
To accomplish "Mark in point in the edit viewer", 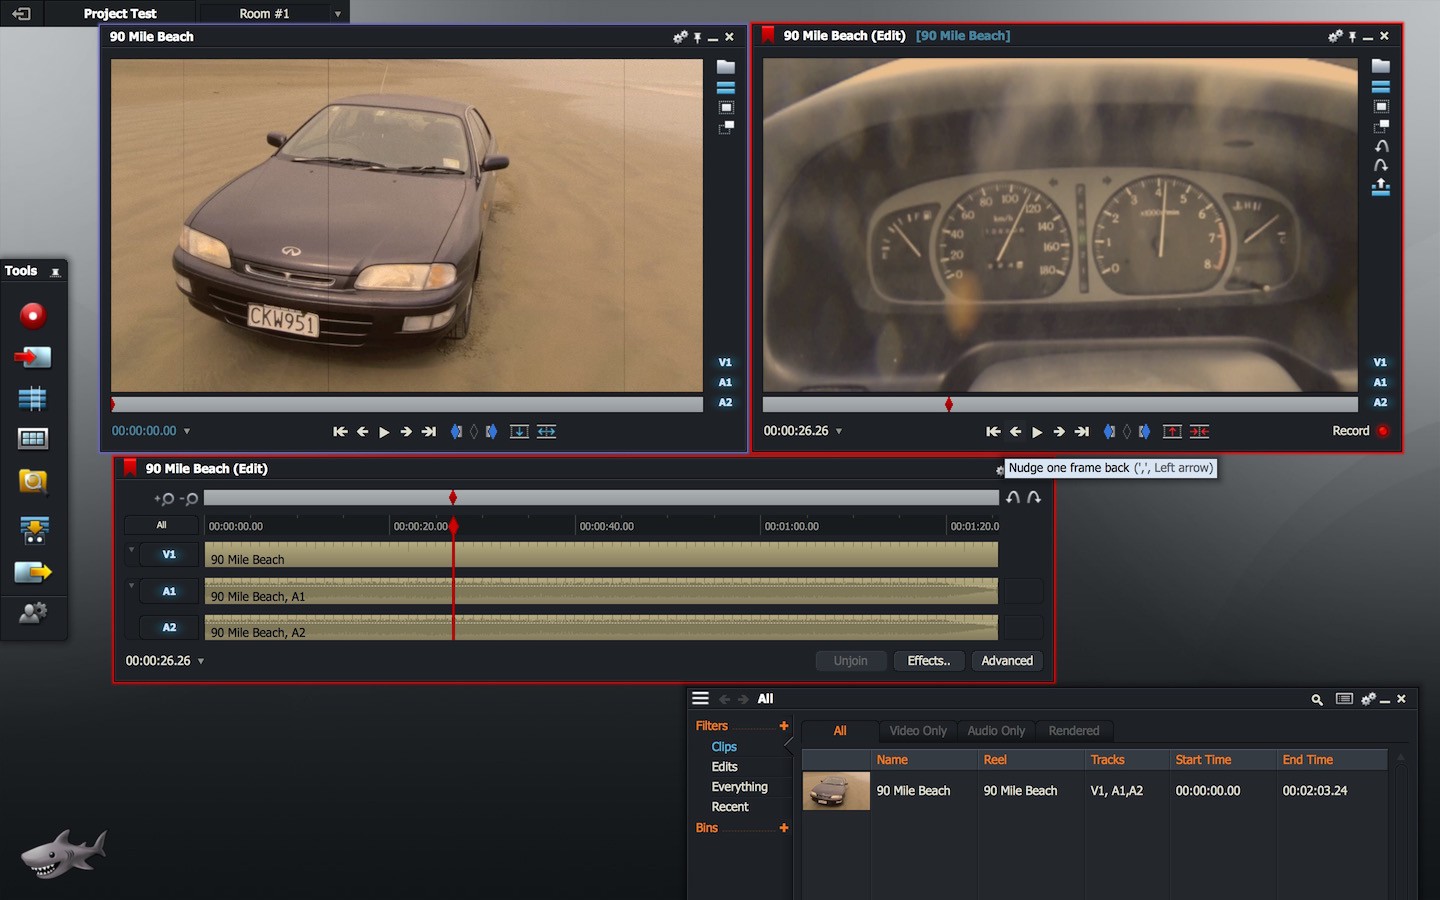I will [x=1108, y=432].
